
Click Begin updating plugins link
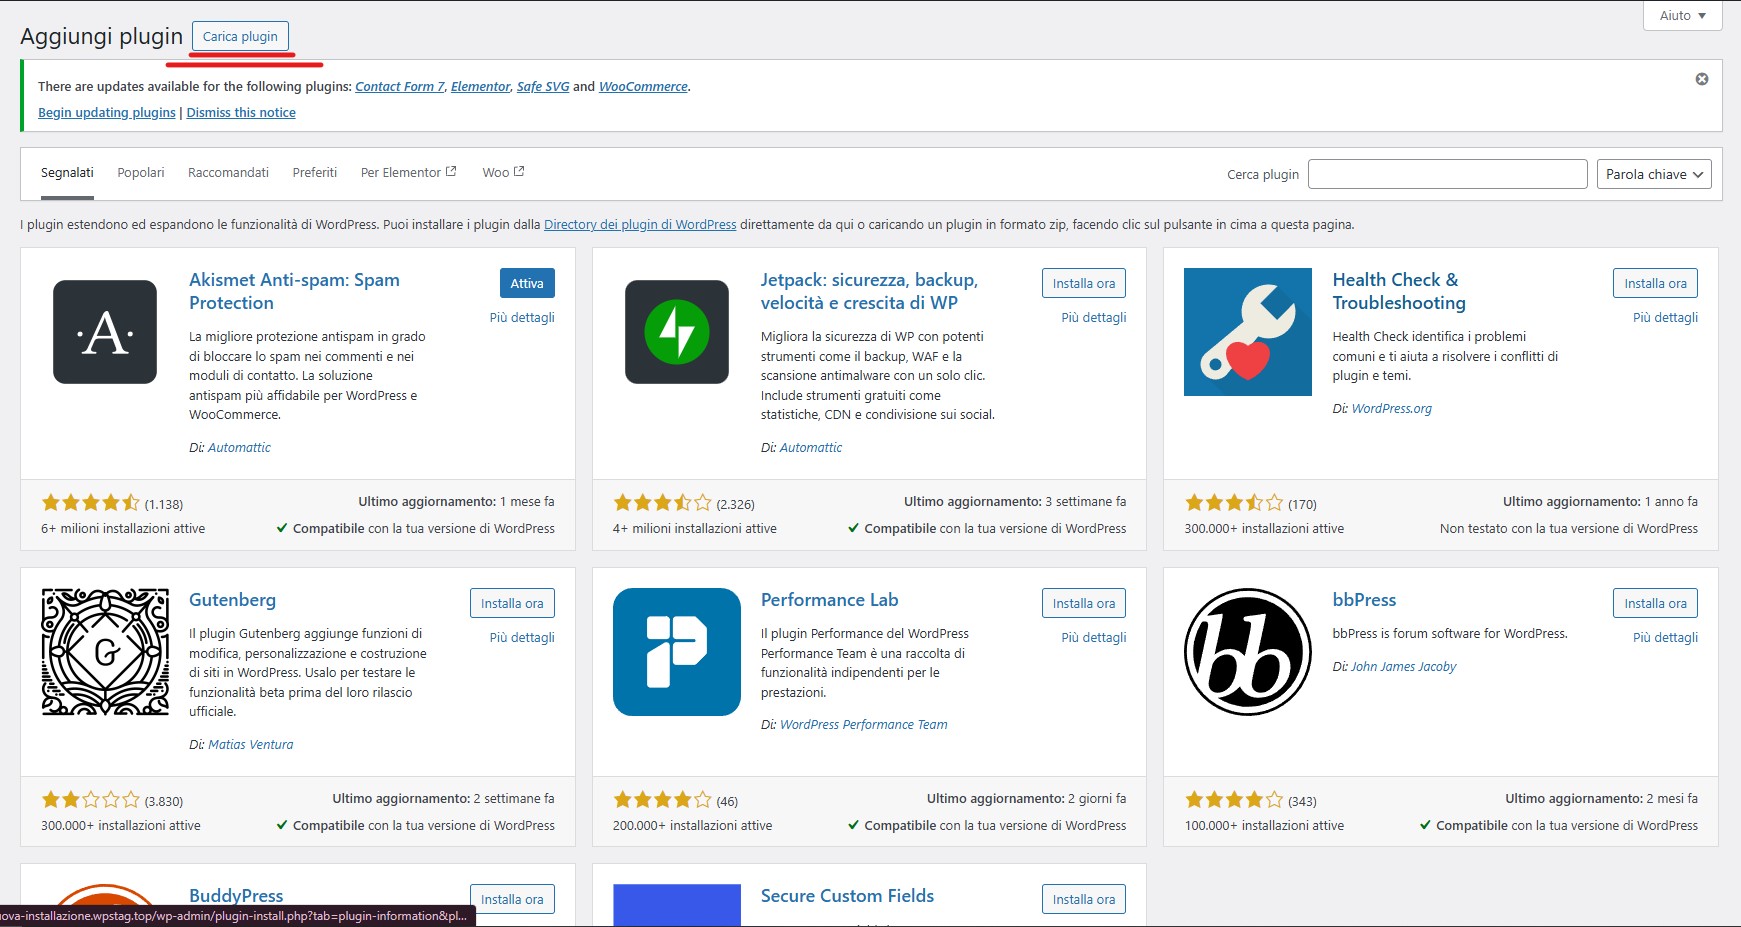pyautogui.click(x=107, y=113)
